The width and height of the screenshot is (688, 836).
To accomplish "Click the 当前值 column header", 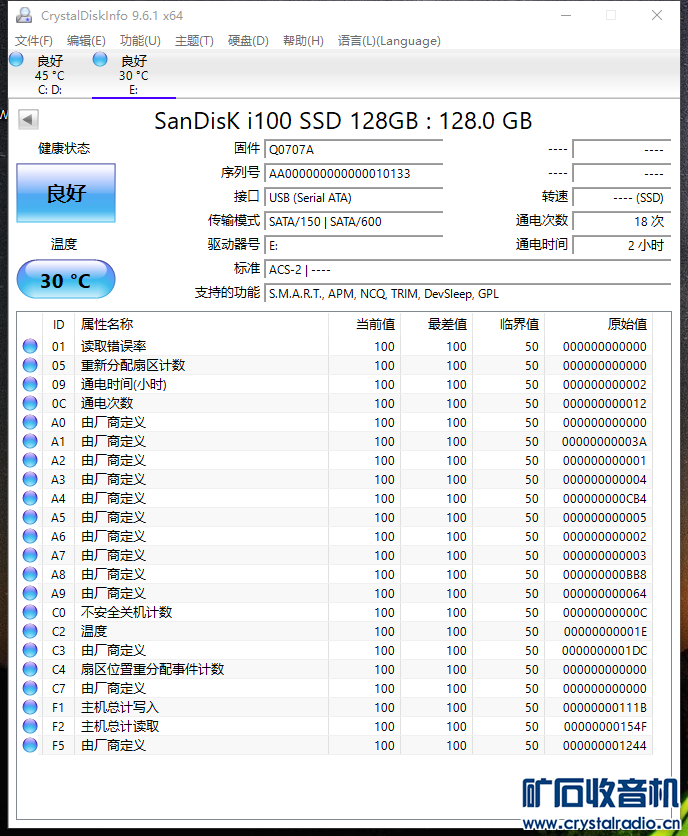I will (365, 324).
